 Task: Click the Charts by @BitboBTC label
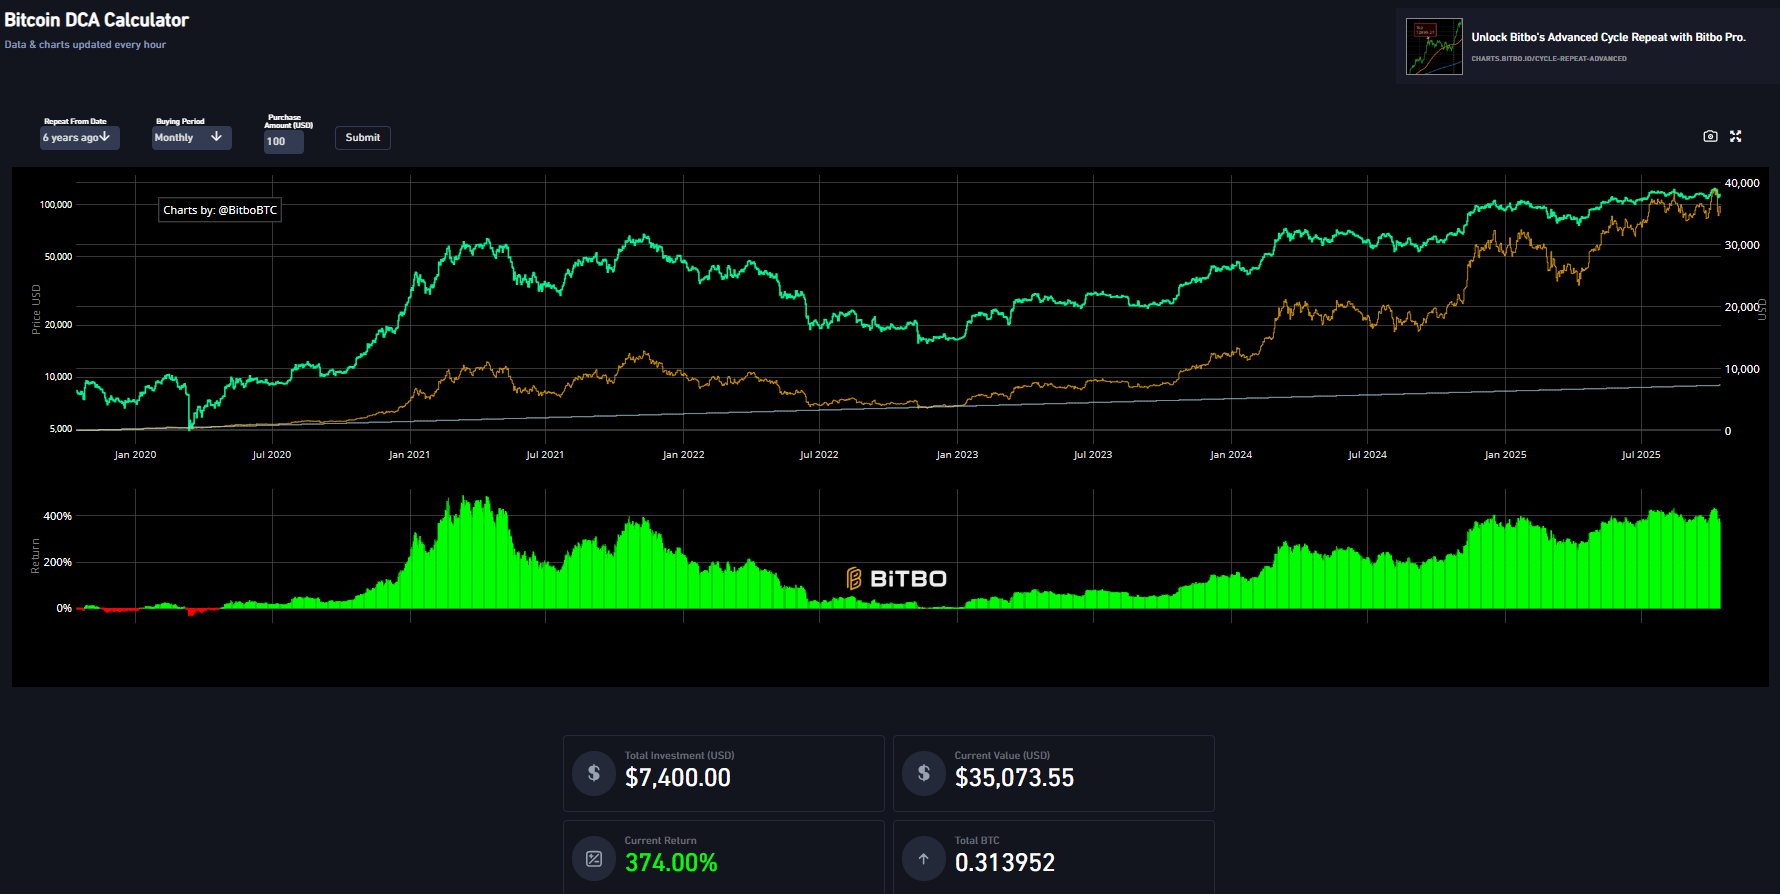tap(220, 210)
